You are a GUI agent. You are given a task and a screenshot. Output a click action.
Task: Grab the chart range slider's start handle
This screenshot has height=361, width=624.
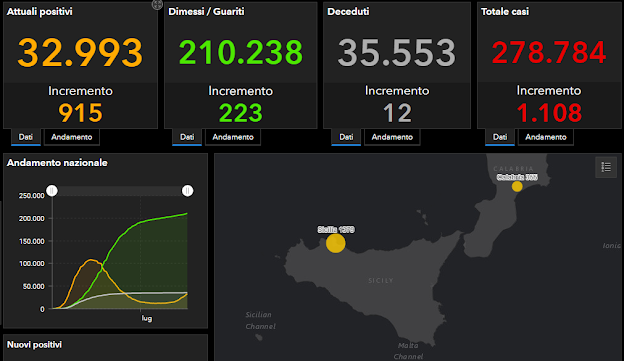tap(52, 191)
